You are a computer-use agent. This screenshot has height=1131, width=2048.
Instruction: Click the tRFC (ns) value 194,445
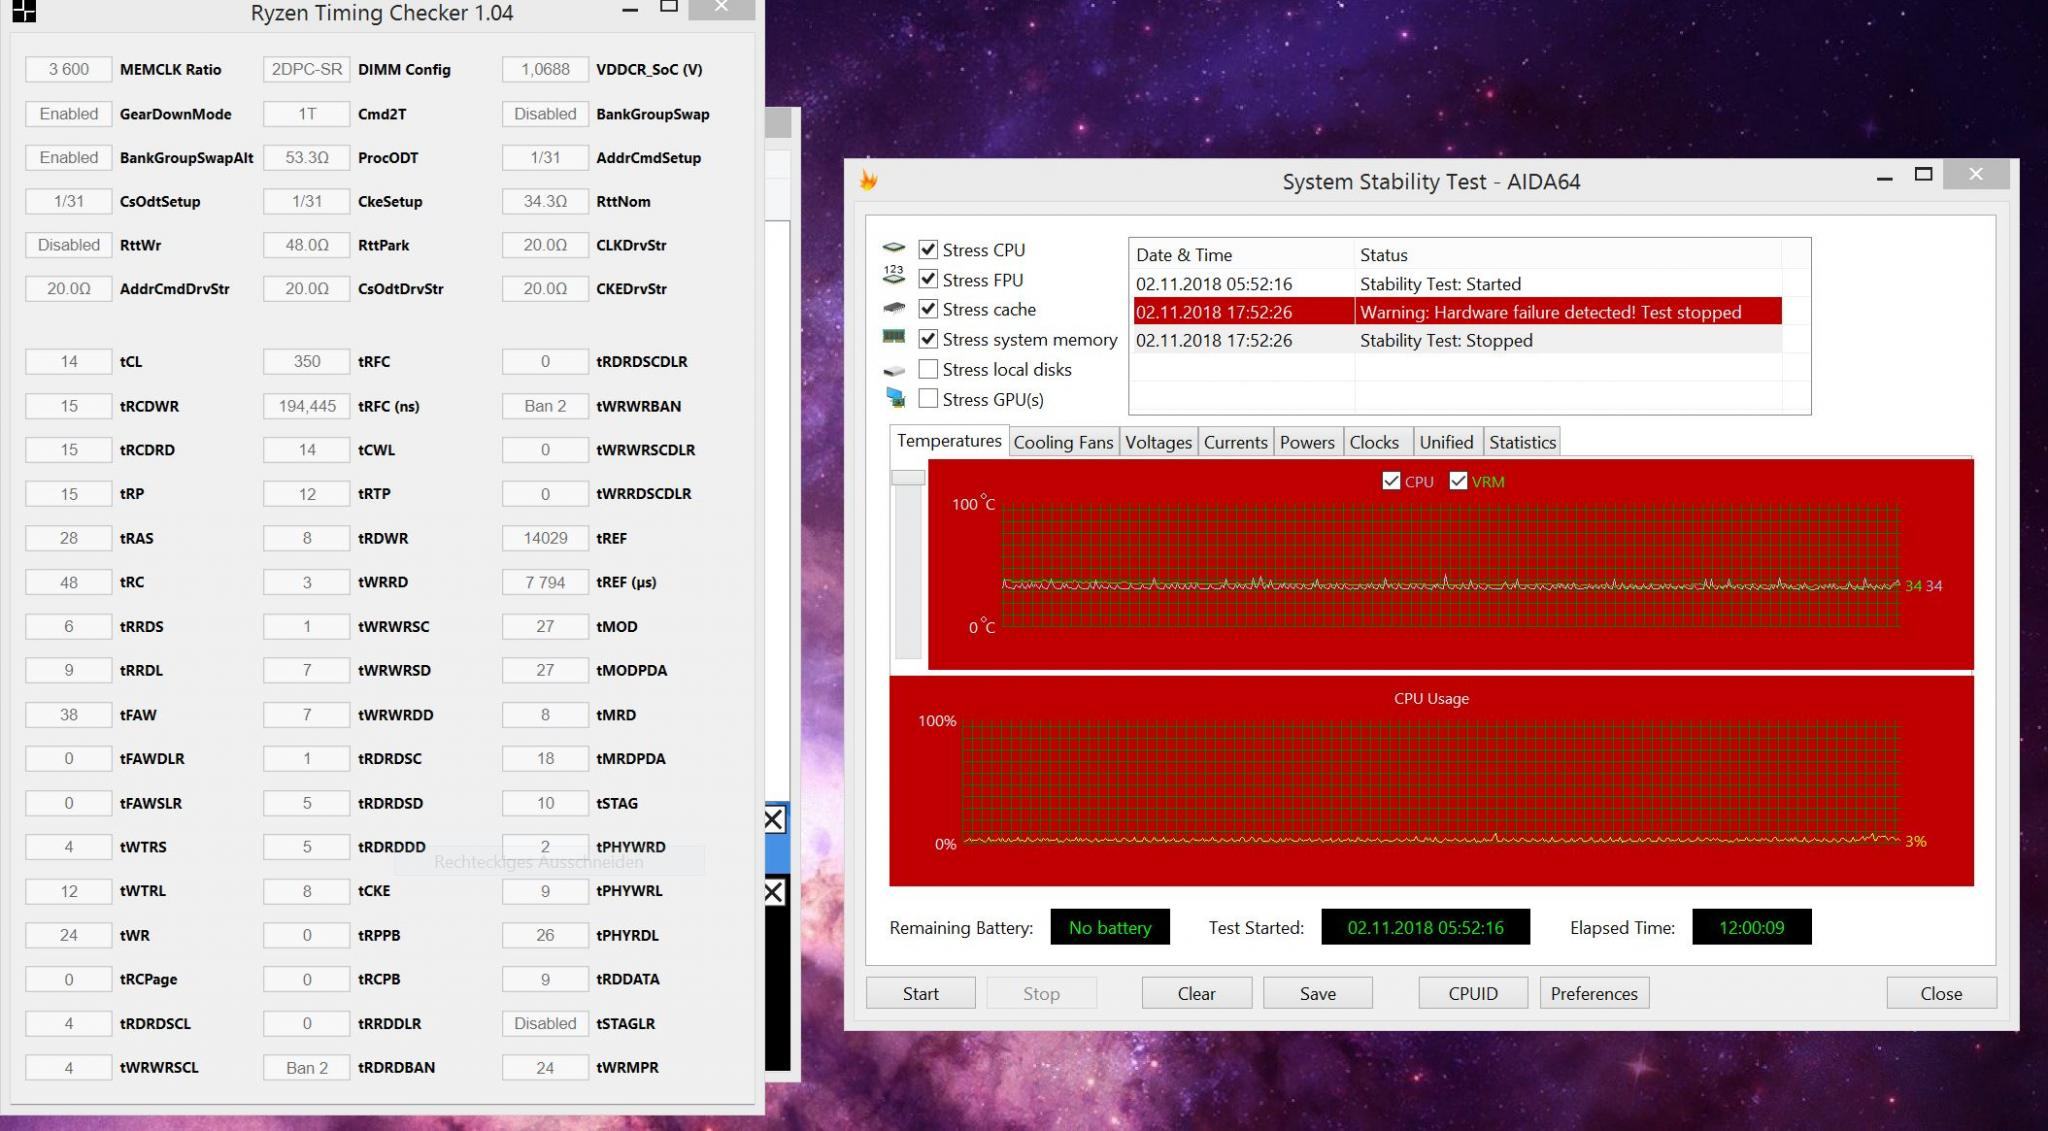click(307, 406)
